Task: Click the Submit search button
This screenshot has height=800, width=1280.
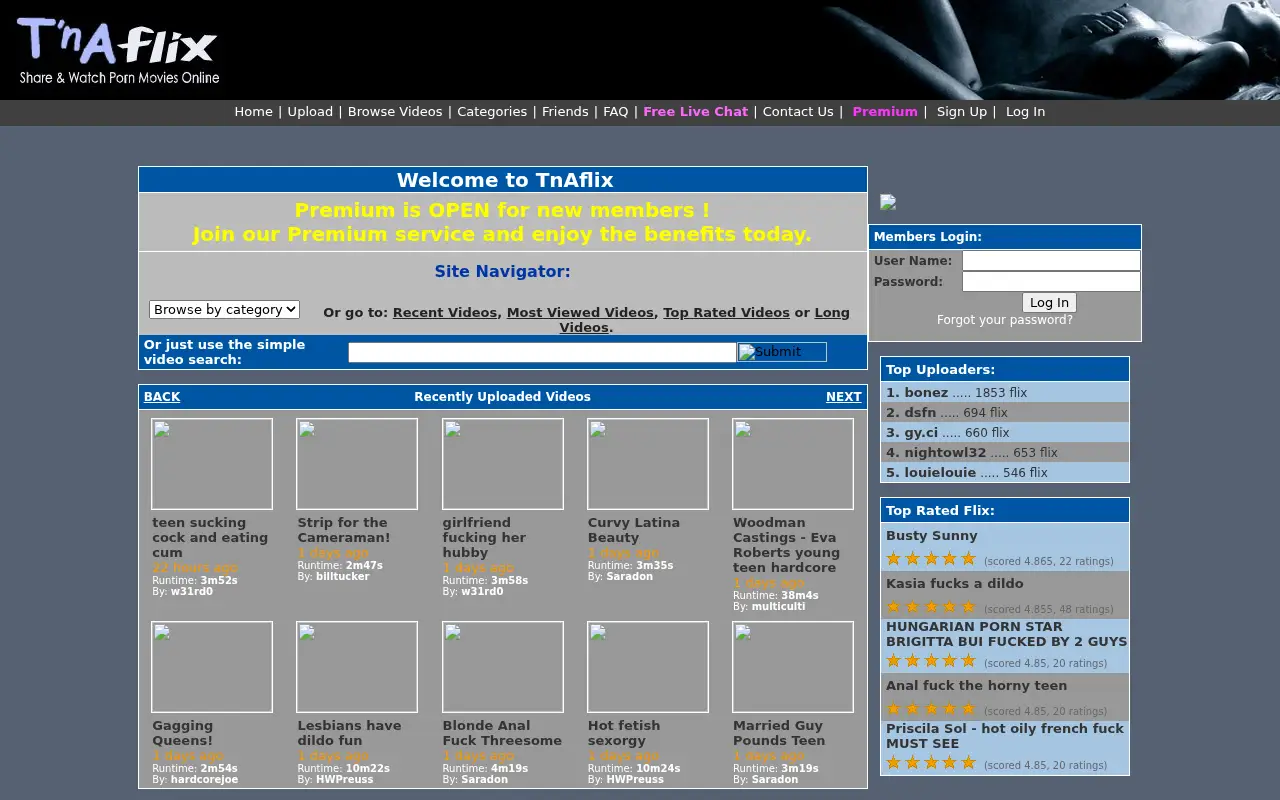Action: [x=782, y=352]
